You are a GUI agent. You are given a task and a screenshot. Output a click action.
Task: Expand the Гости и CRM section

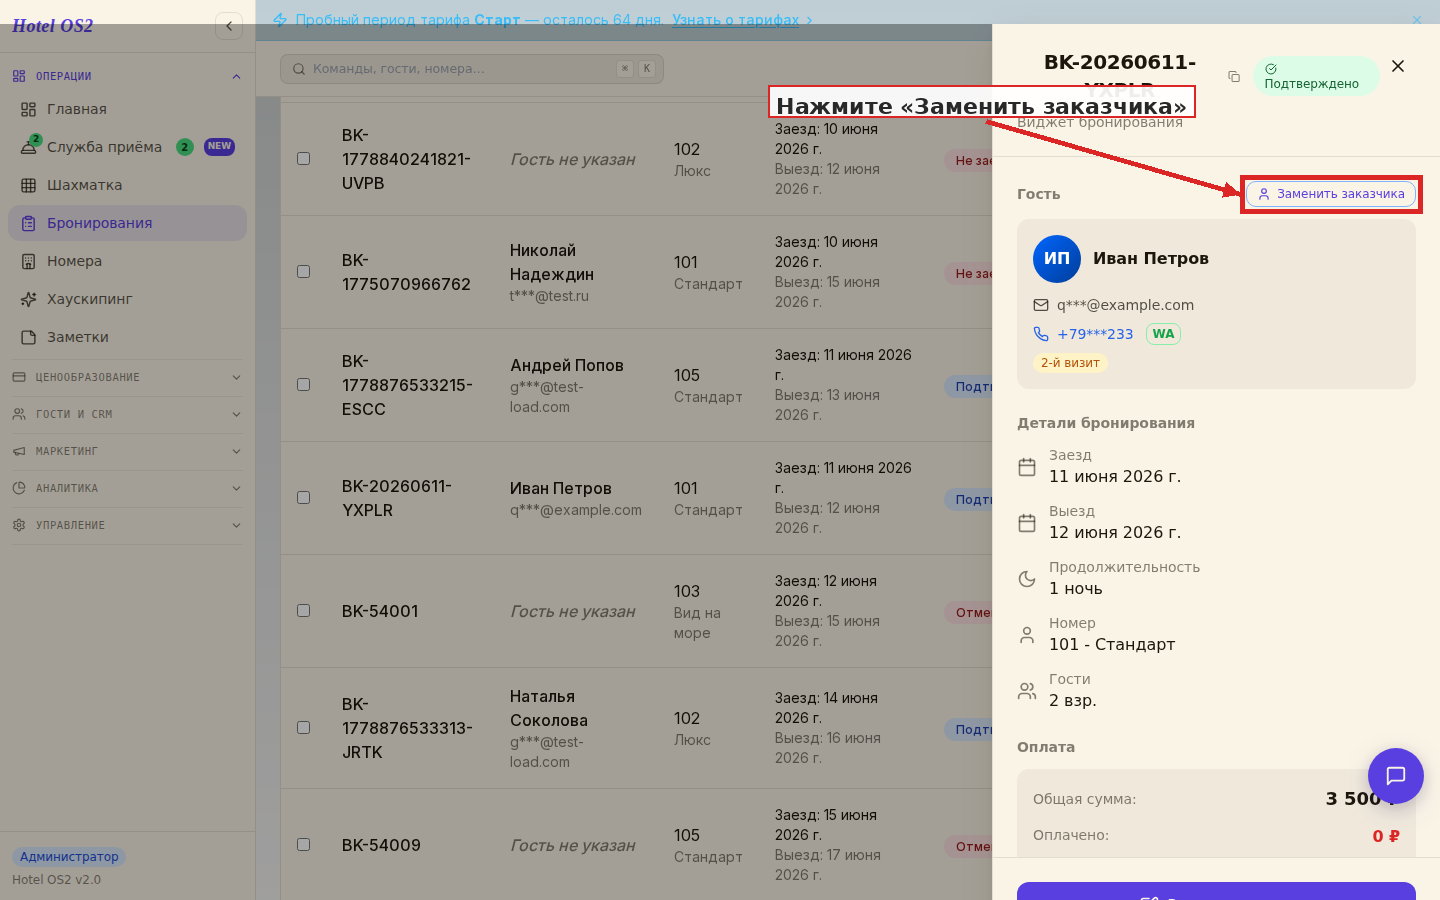[127, 415]
